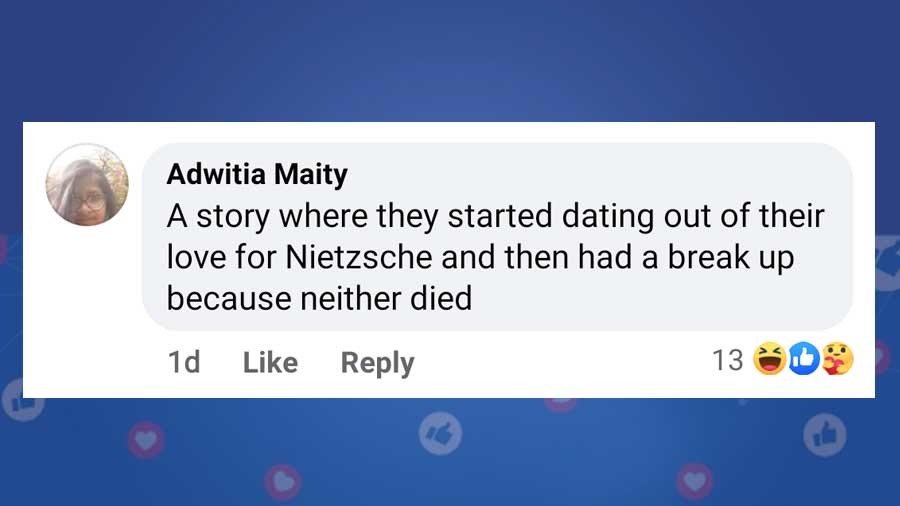Click the partial pink heart beside Care emoji
The image size is (900, 506).
tap(882, 357)
